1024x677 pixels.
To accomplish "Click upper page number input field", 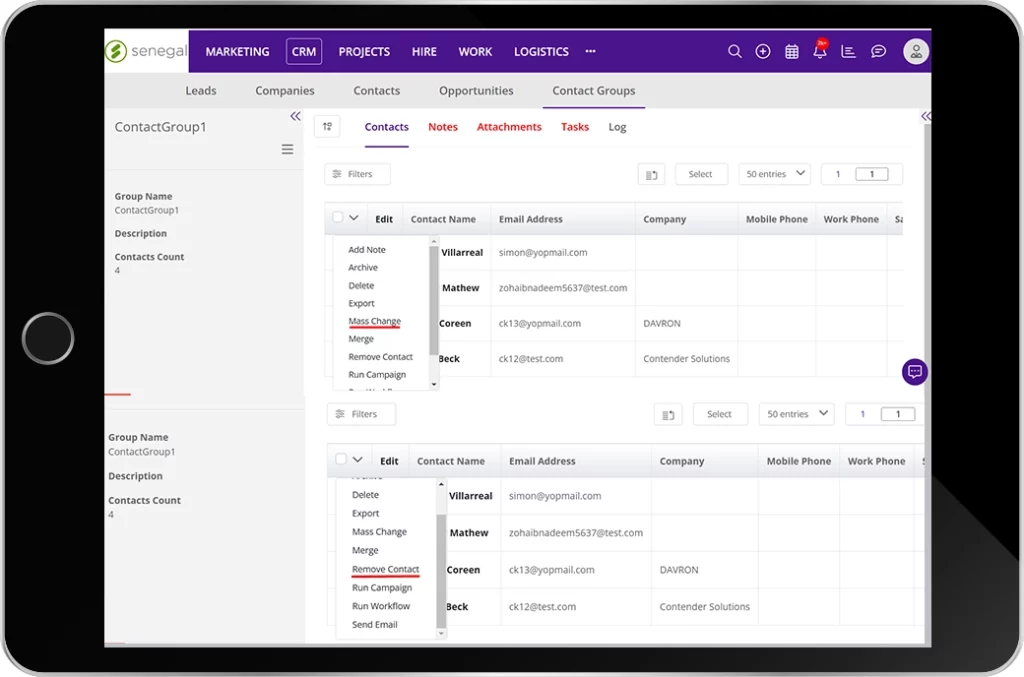I will point(872,174).
